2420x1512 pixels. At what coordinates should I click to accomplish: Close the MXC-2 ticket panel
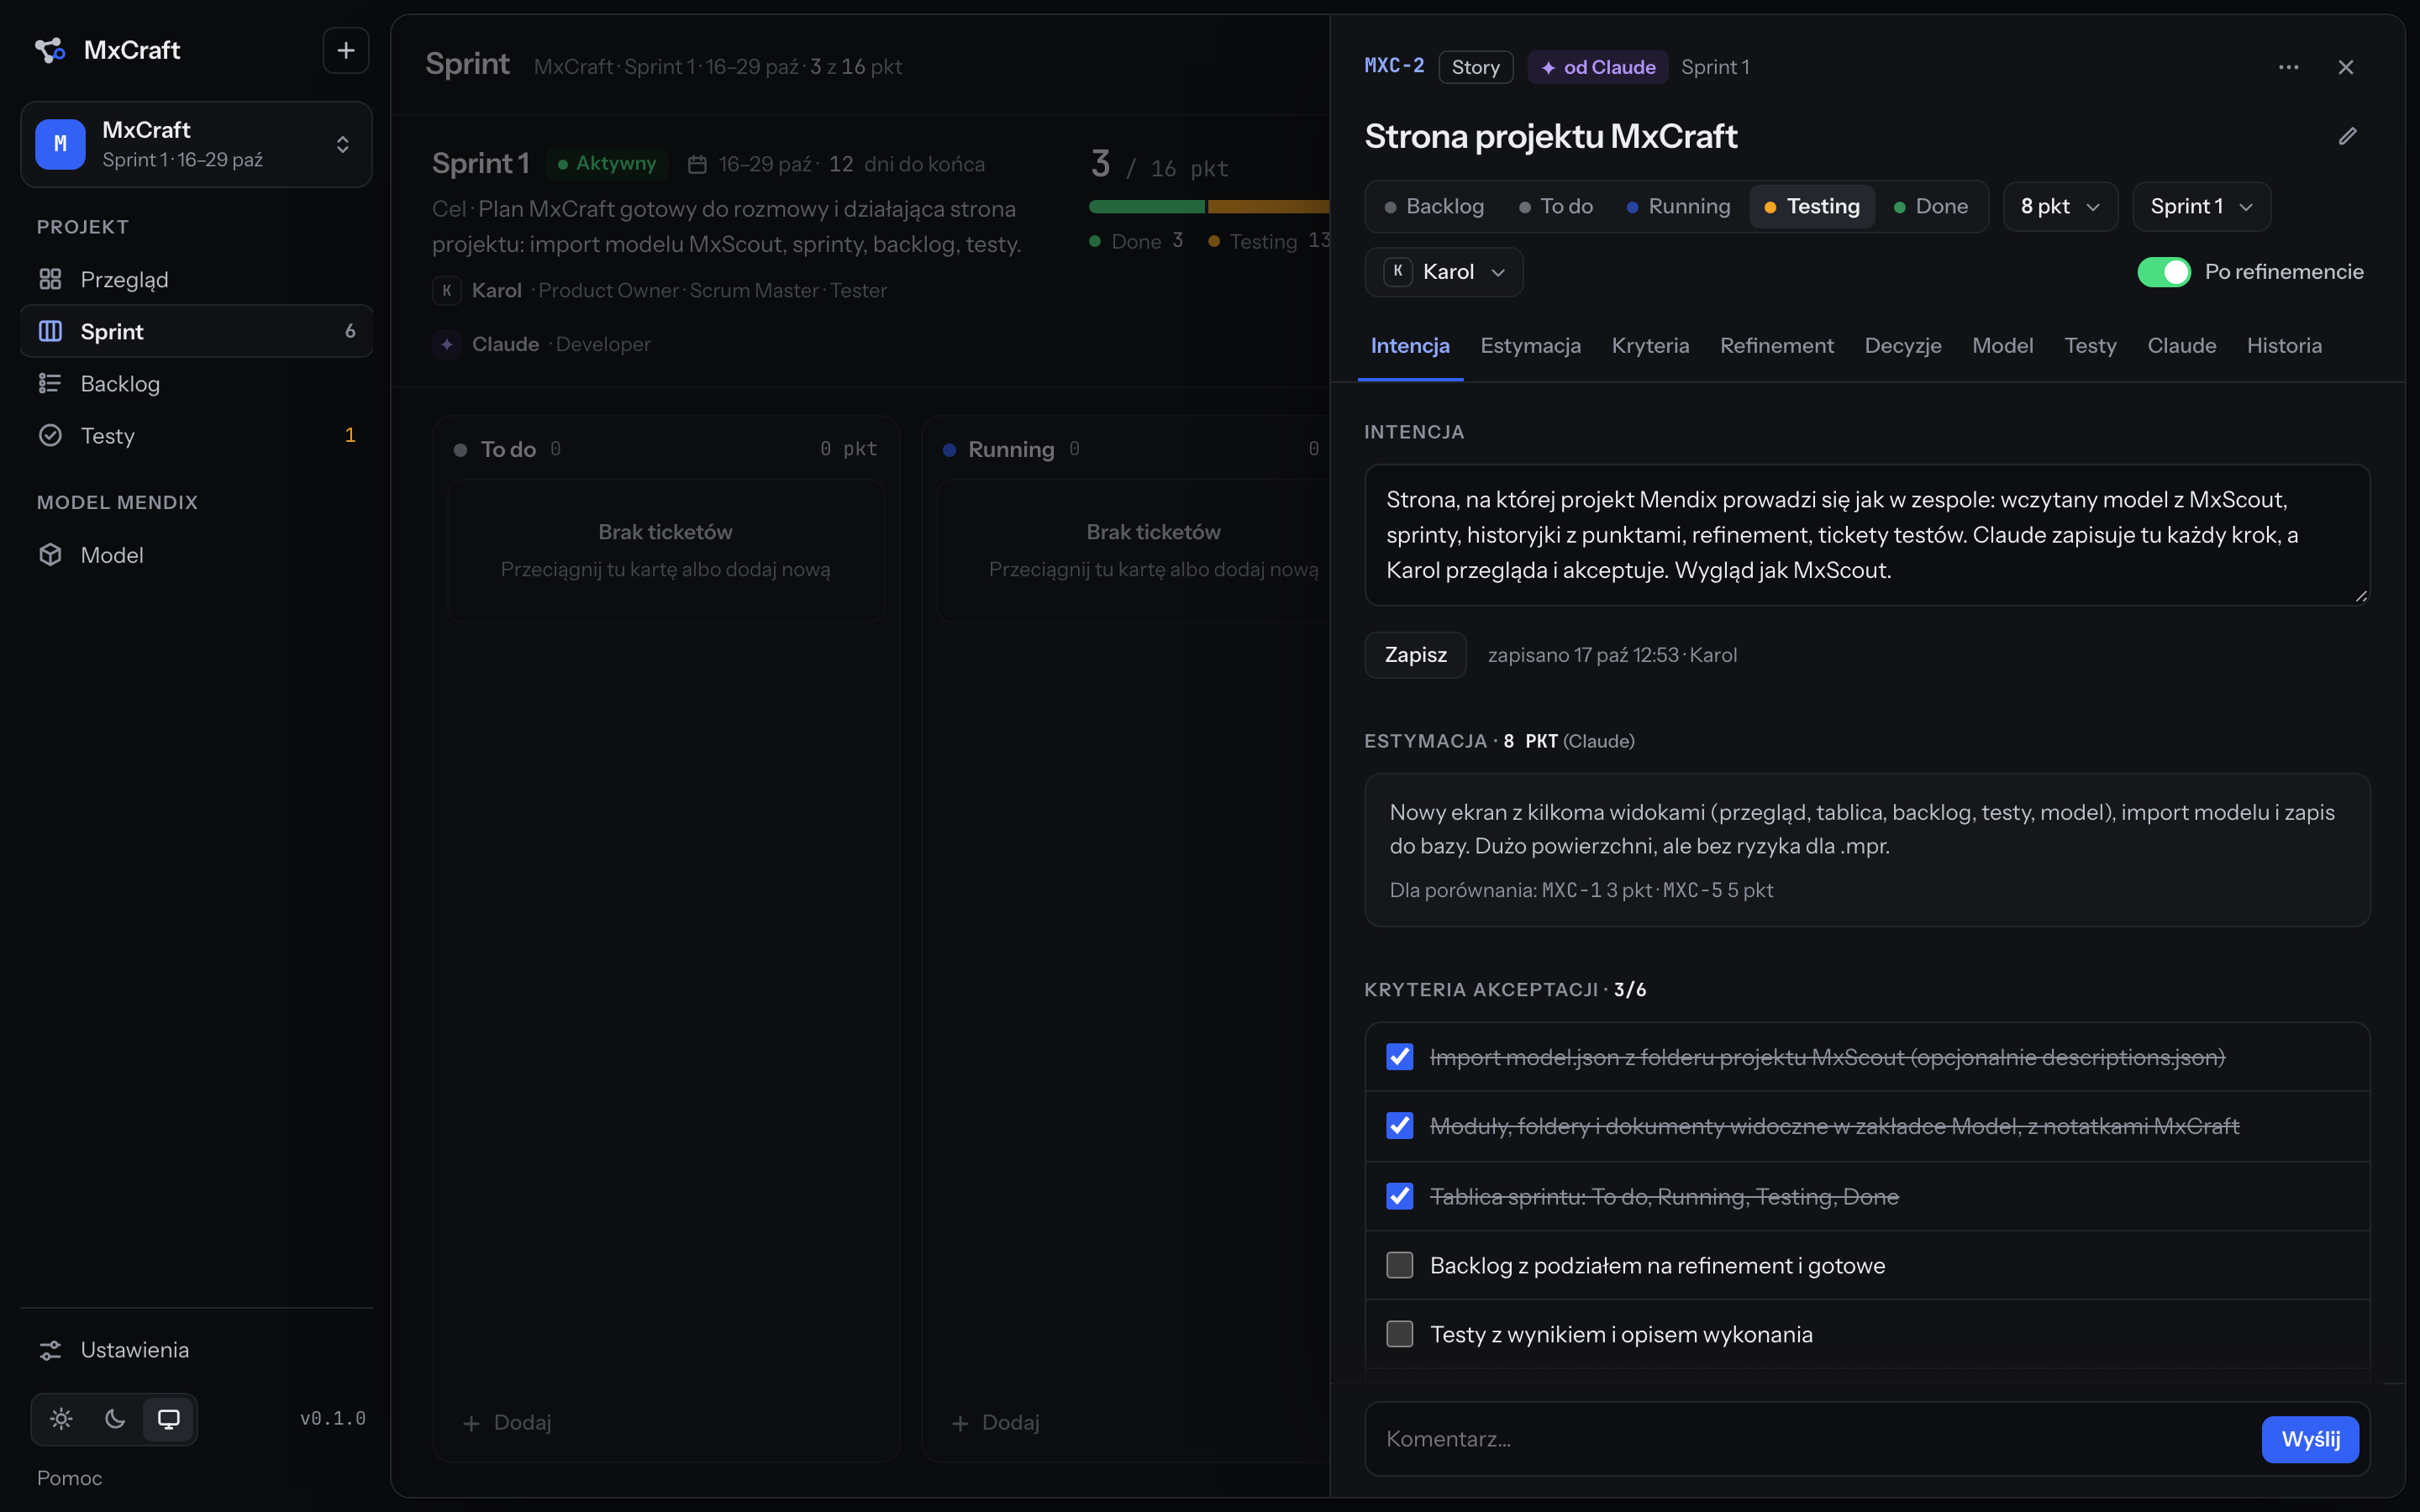(2346, 67)
